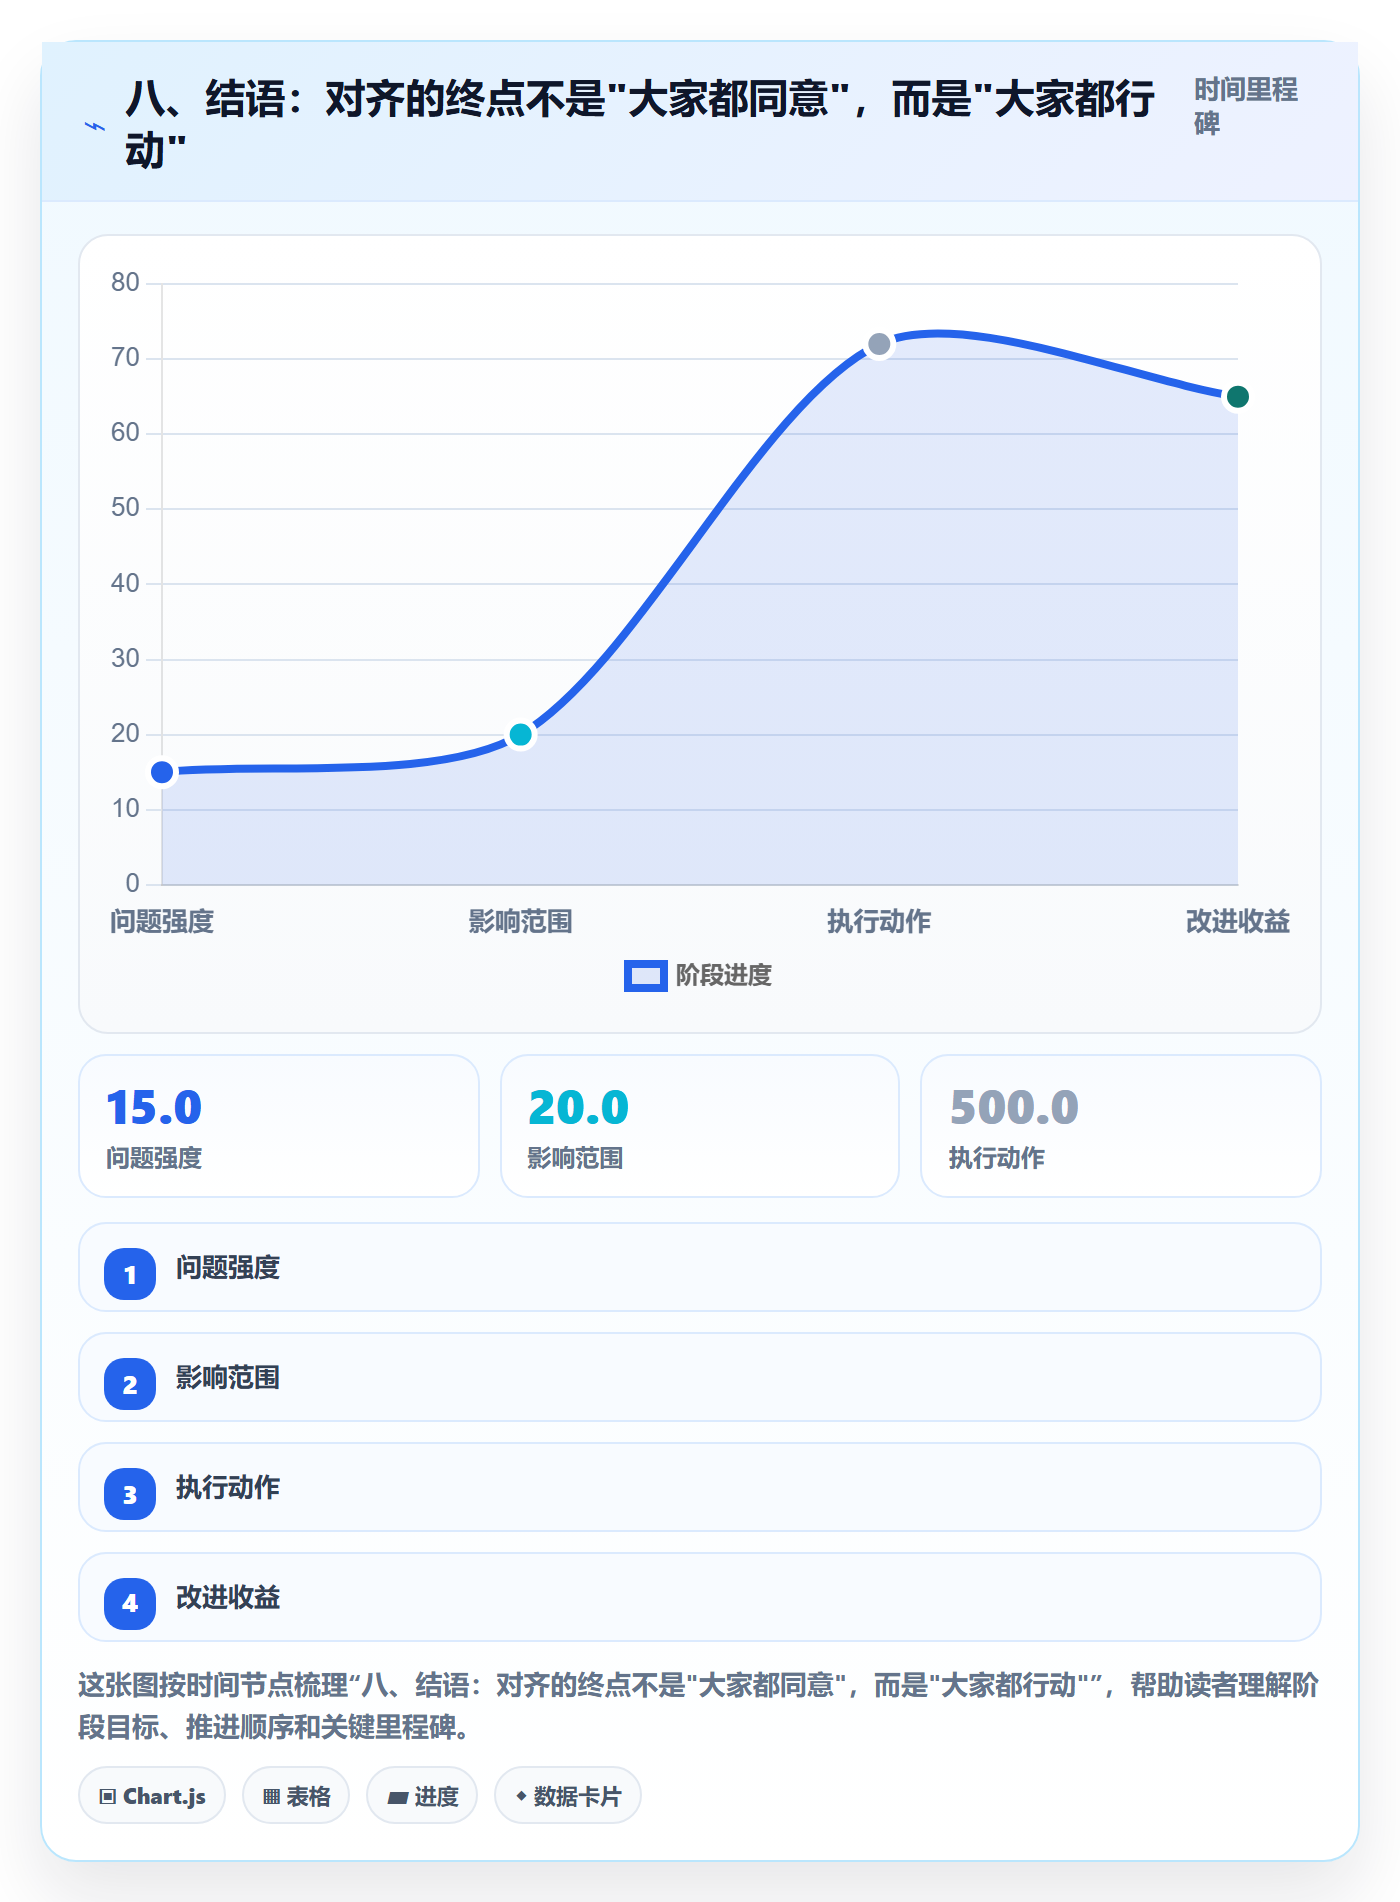
Task: Click the 改进收益 x-axis label
Action: (1237, 922)
